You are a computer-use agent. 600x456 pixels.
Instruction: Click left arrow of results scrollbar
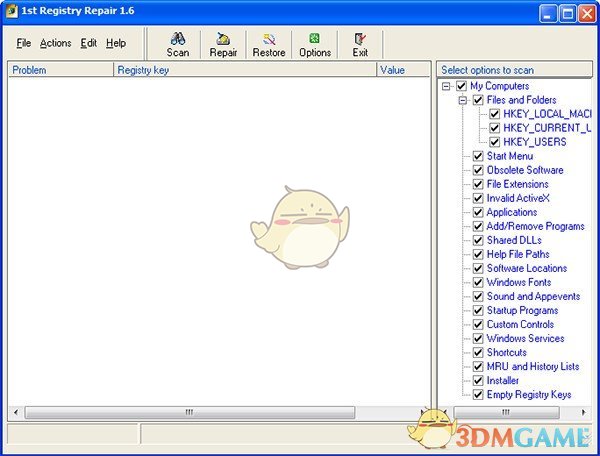[16, 412]
